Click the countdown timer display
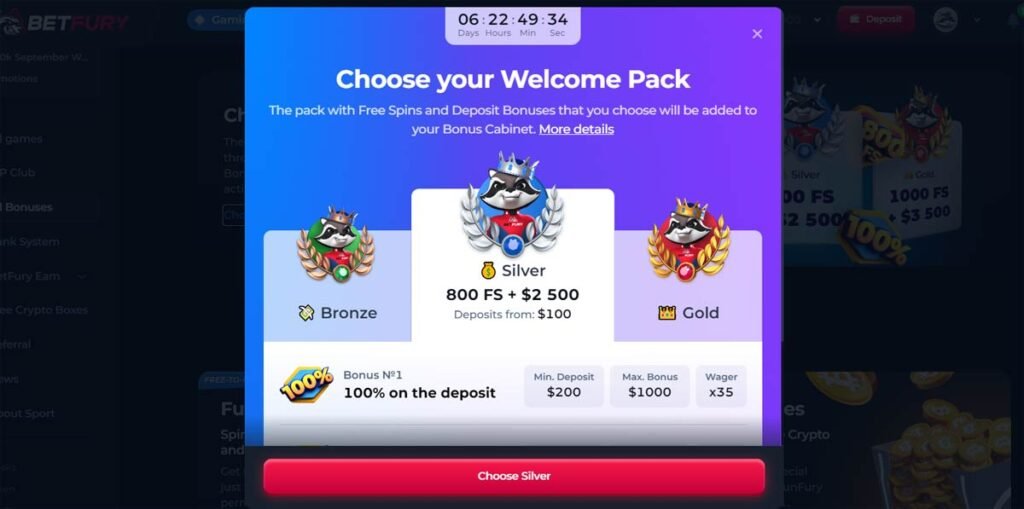The height and width of the screenshot is (509, 1024). [513, 25]
